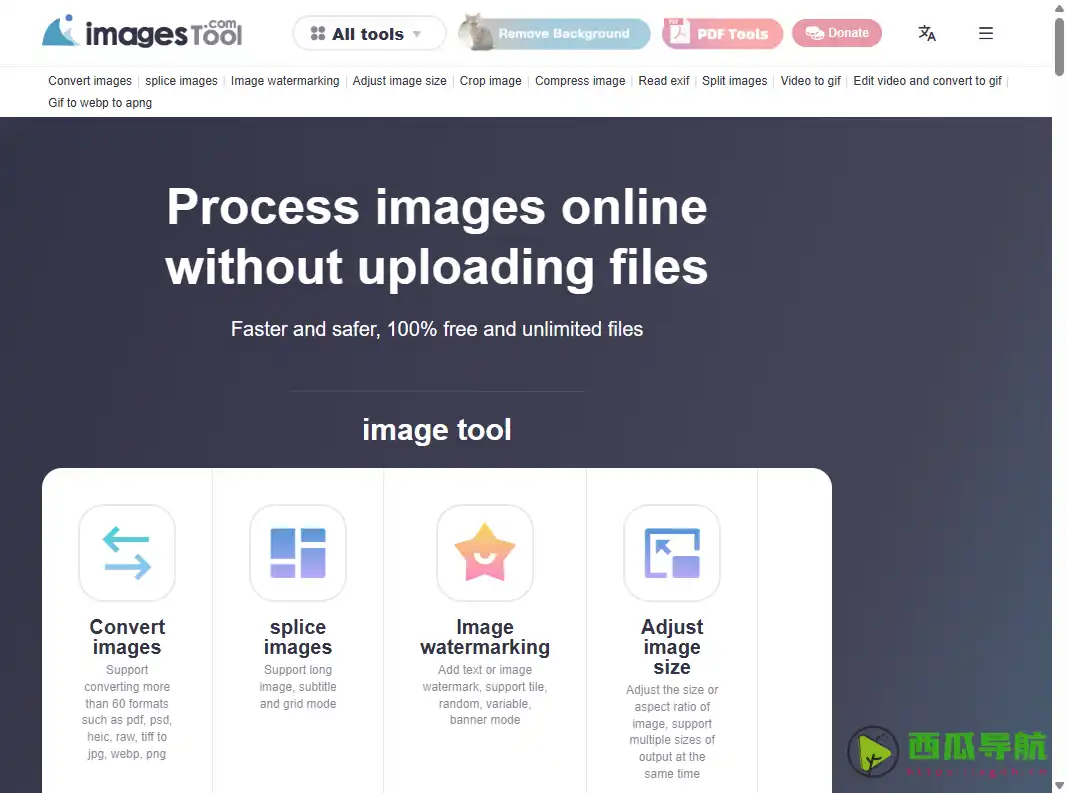Screen dimensions: 1067x793
Task: Click the 西瓜导航 watermelon icon
Action: 872,753
